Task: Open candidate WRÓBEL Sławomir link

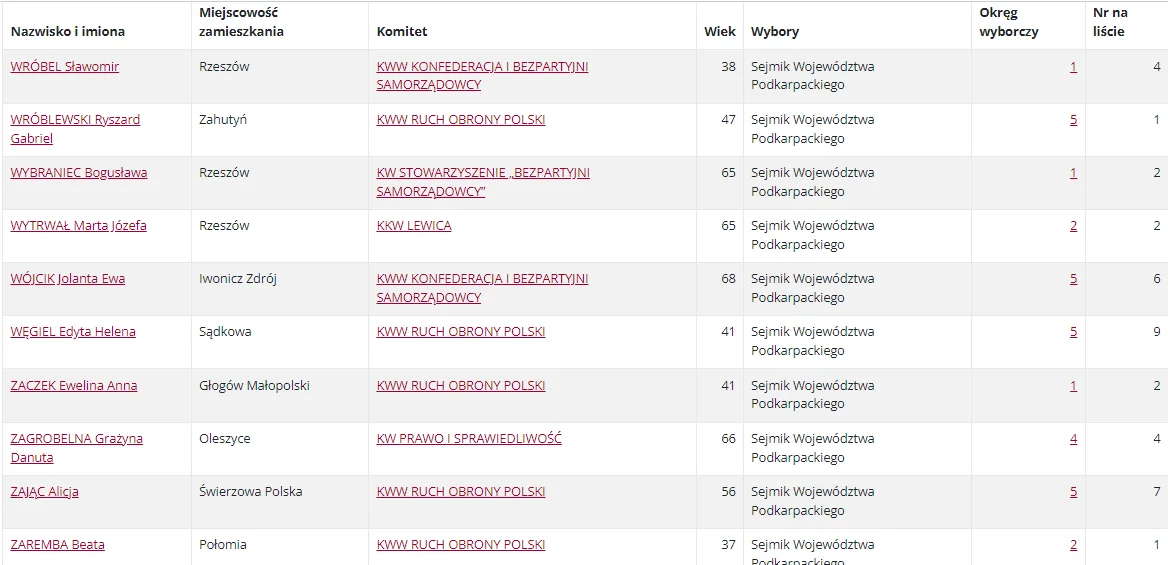Action: pyautogui.click(x=65, y=67)
